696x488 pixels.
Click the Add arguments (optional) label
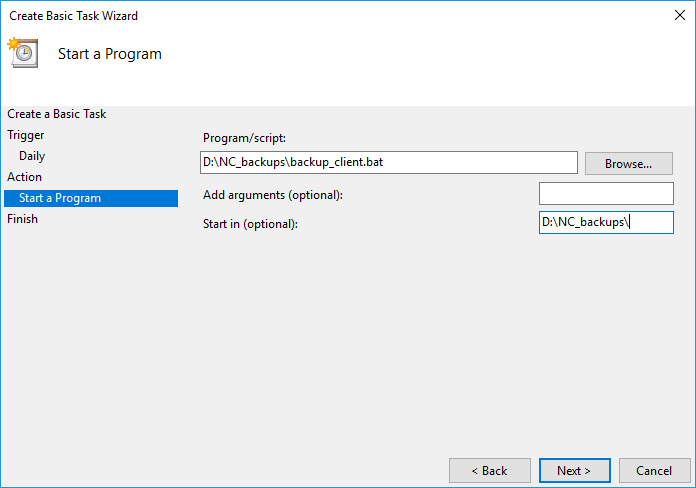click(x=273, y=195)
